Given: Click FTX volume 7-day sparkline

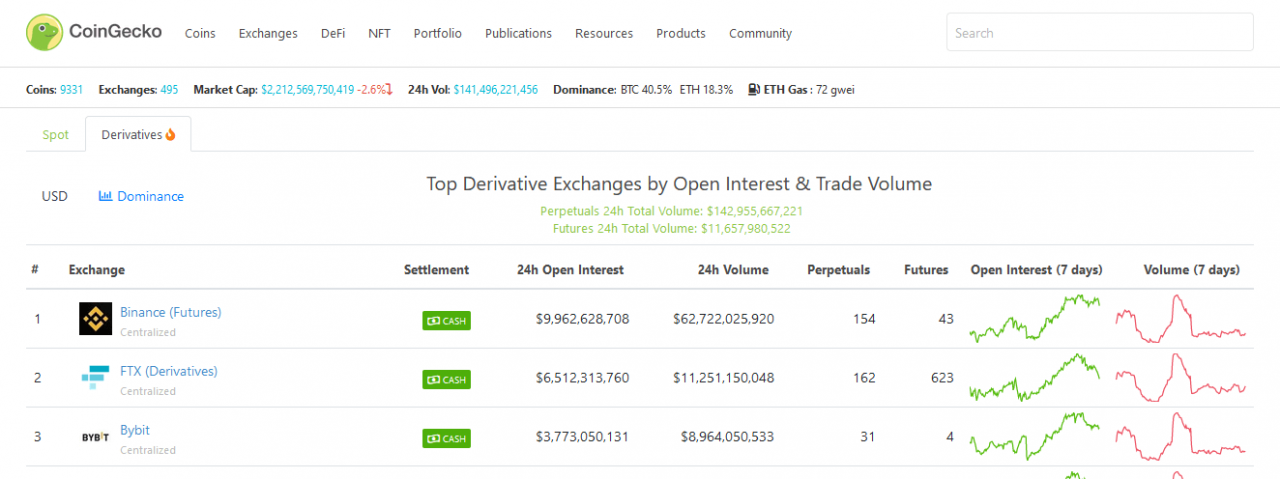Looking at the screenshot, I should tap(1181, 377).
